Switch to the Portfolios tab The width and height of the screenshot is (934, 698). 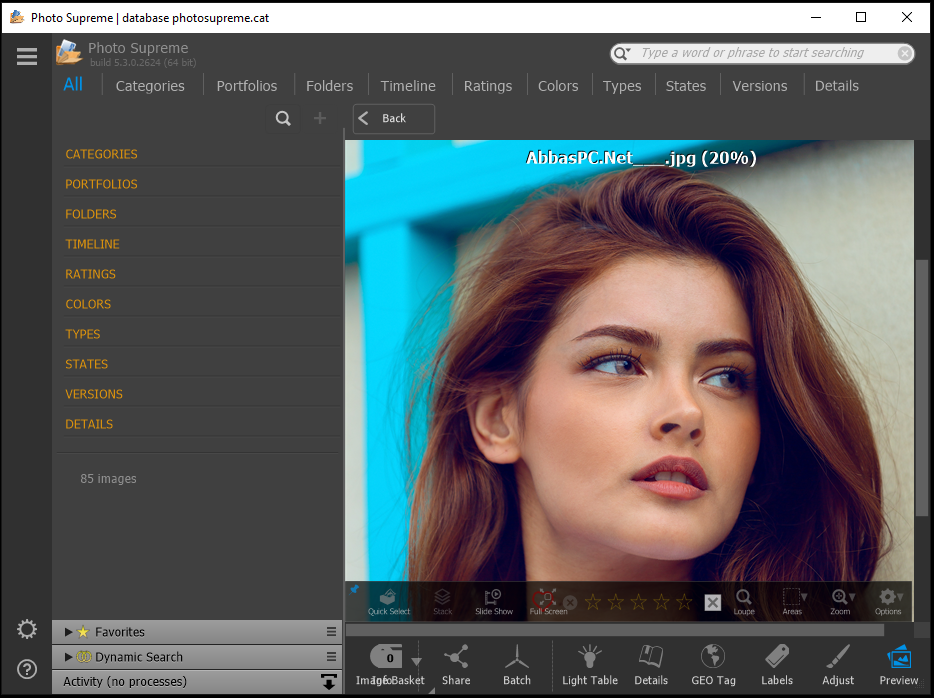pyautogui.click(x=247, y=86)
